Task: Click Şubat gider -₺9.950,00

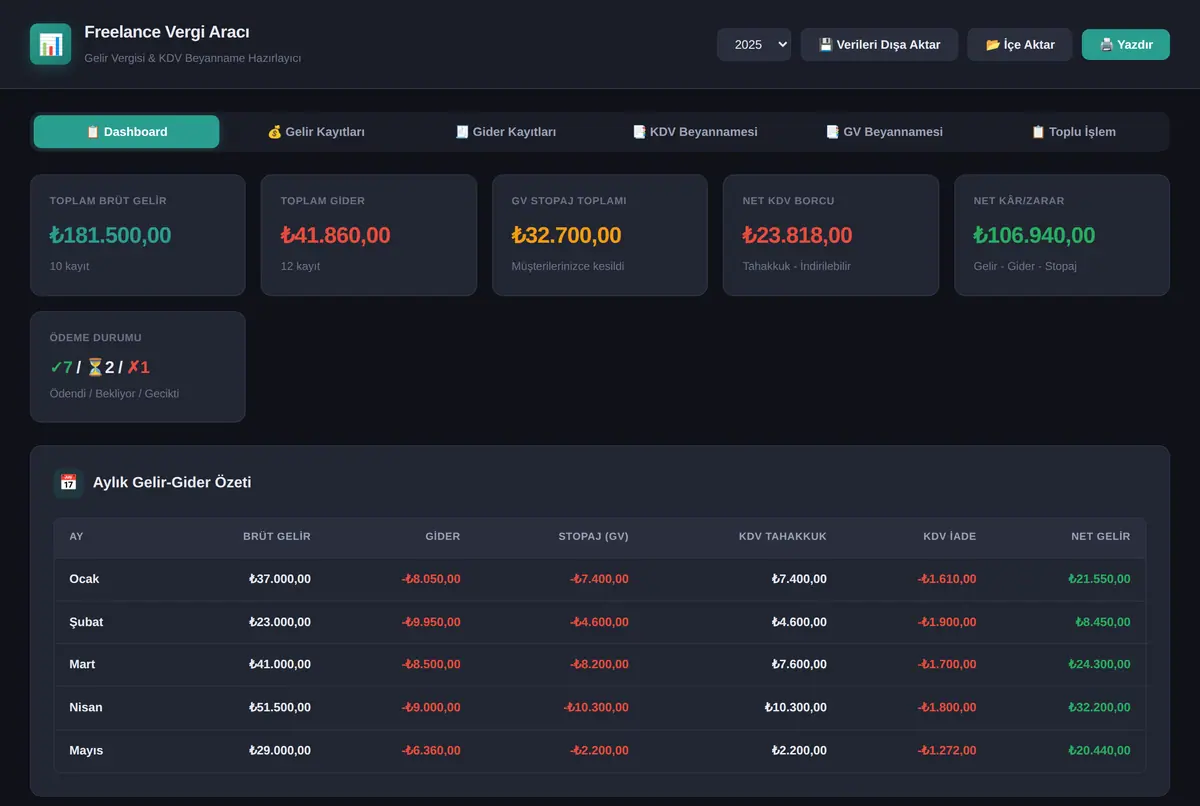Action: 431,622
